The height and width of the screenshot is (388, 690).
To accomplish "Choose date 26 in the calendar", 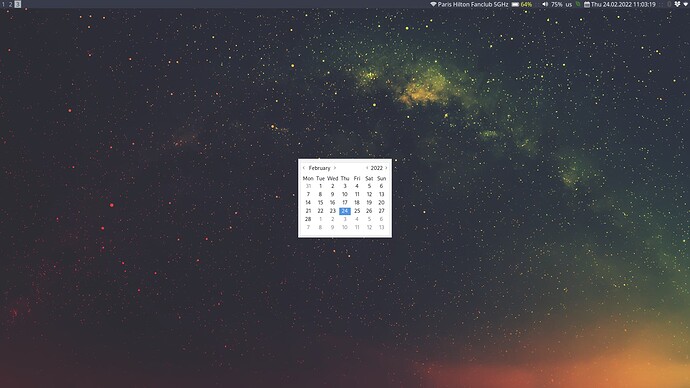I will tap(369, 211).
